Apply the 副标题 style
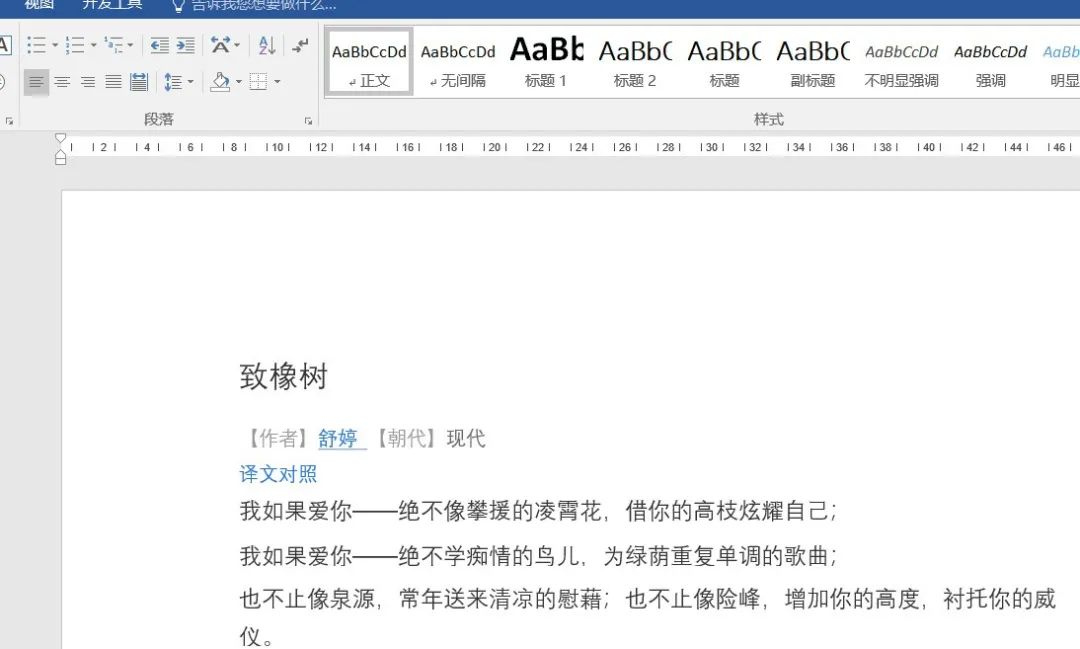 click(813, 62)
